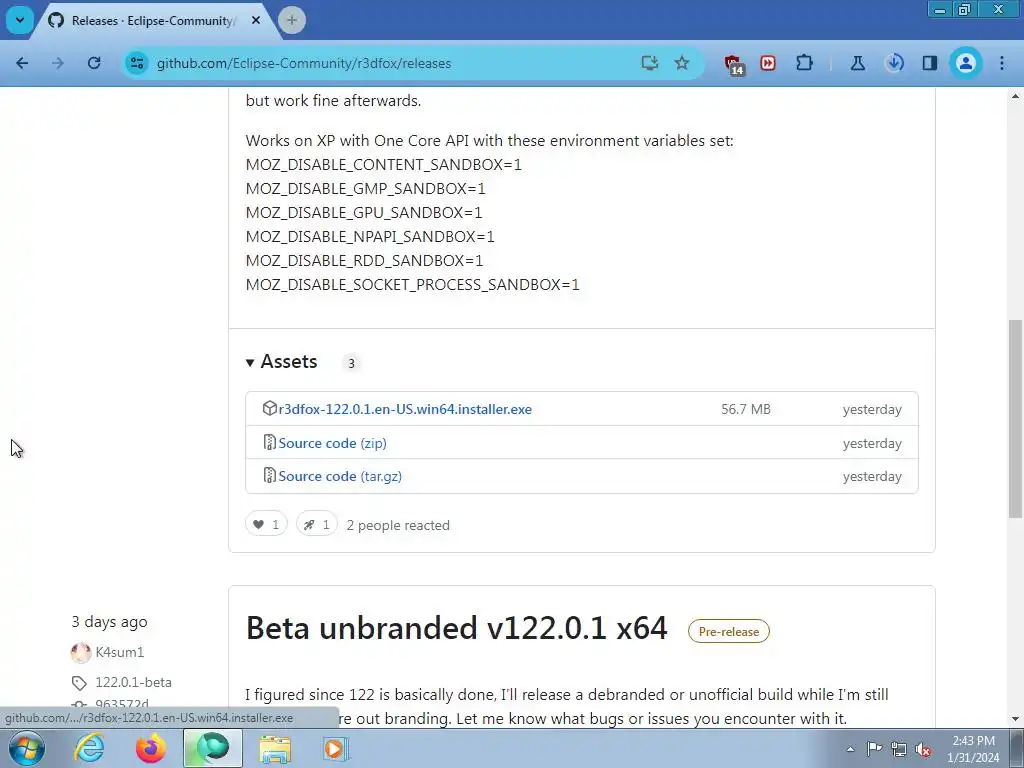Download r3dfox-122.0.1.en-US.win64.installer.exe

(x=405, y=409)
